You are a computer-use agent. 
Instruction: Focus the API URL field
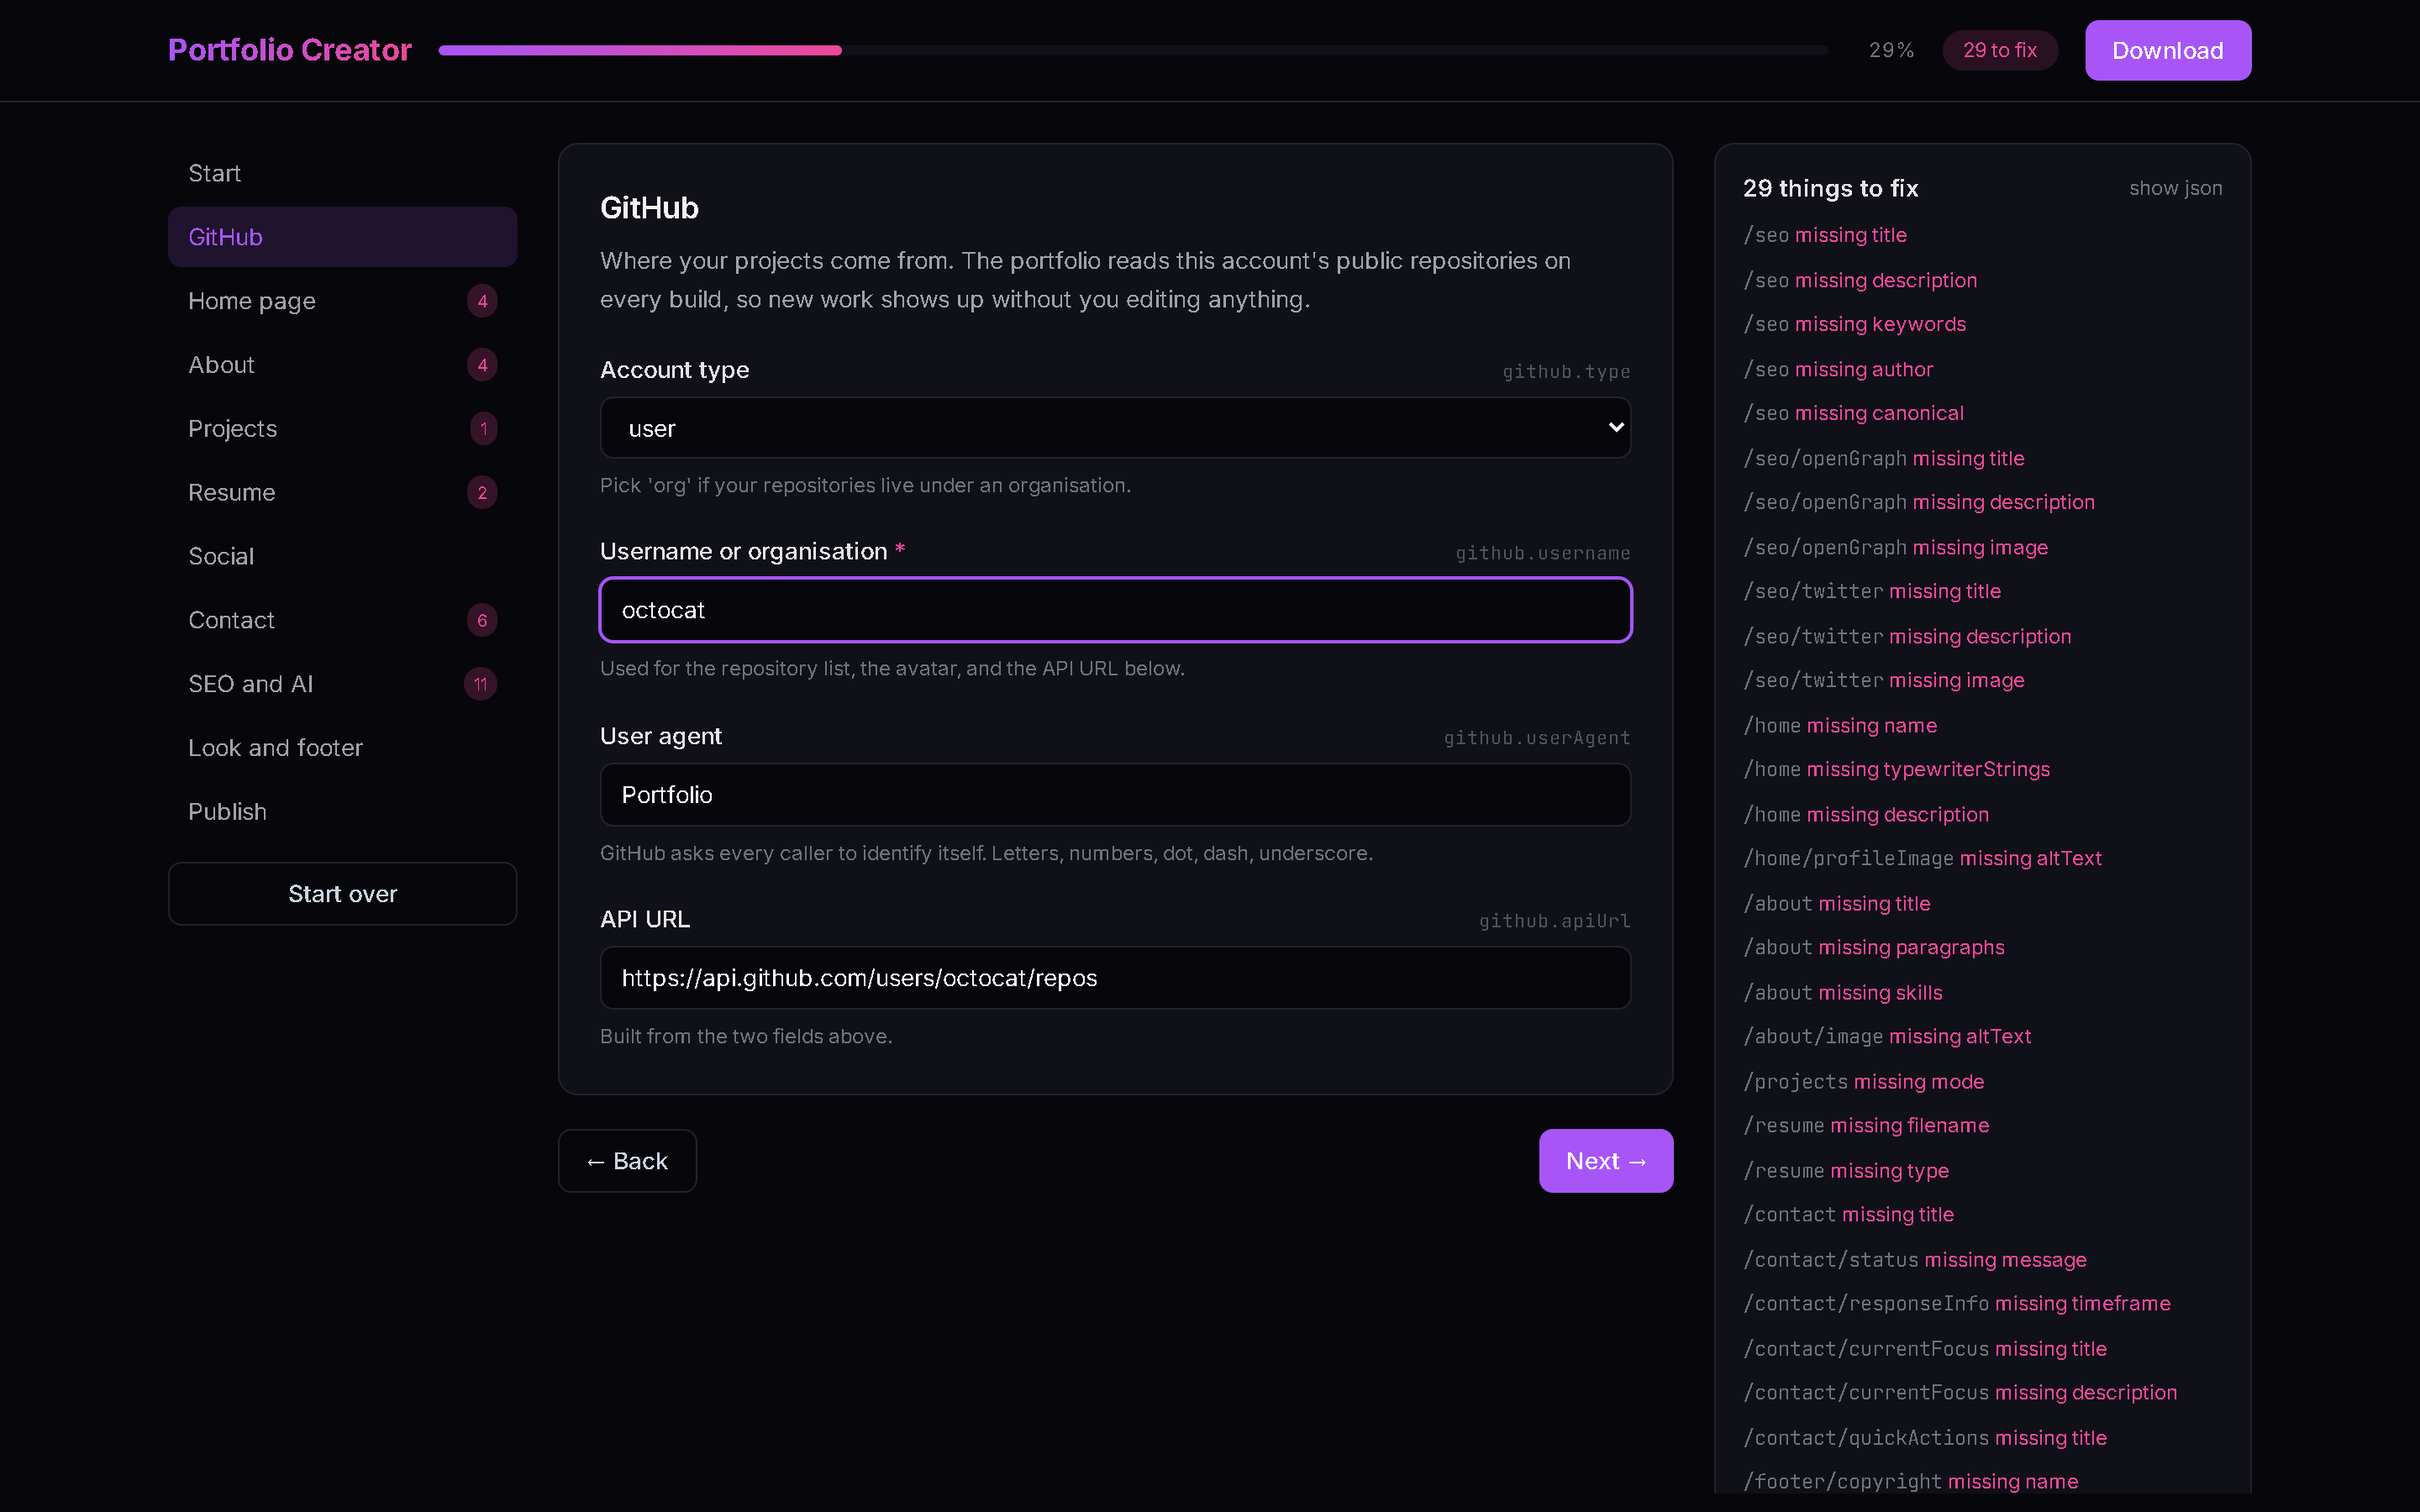1115,978
